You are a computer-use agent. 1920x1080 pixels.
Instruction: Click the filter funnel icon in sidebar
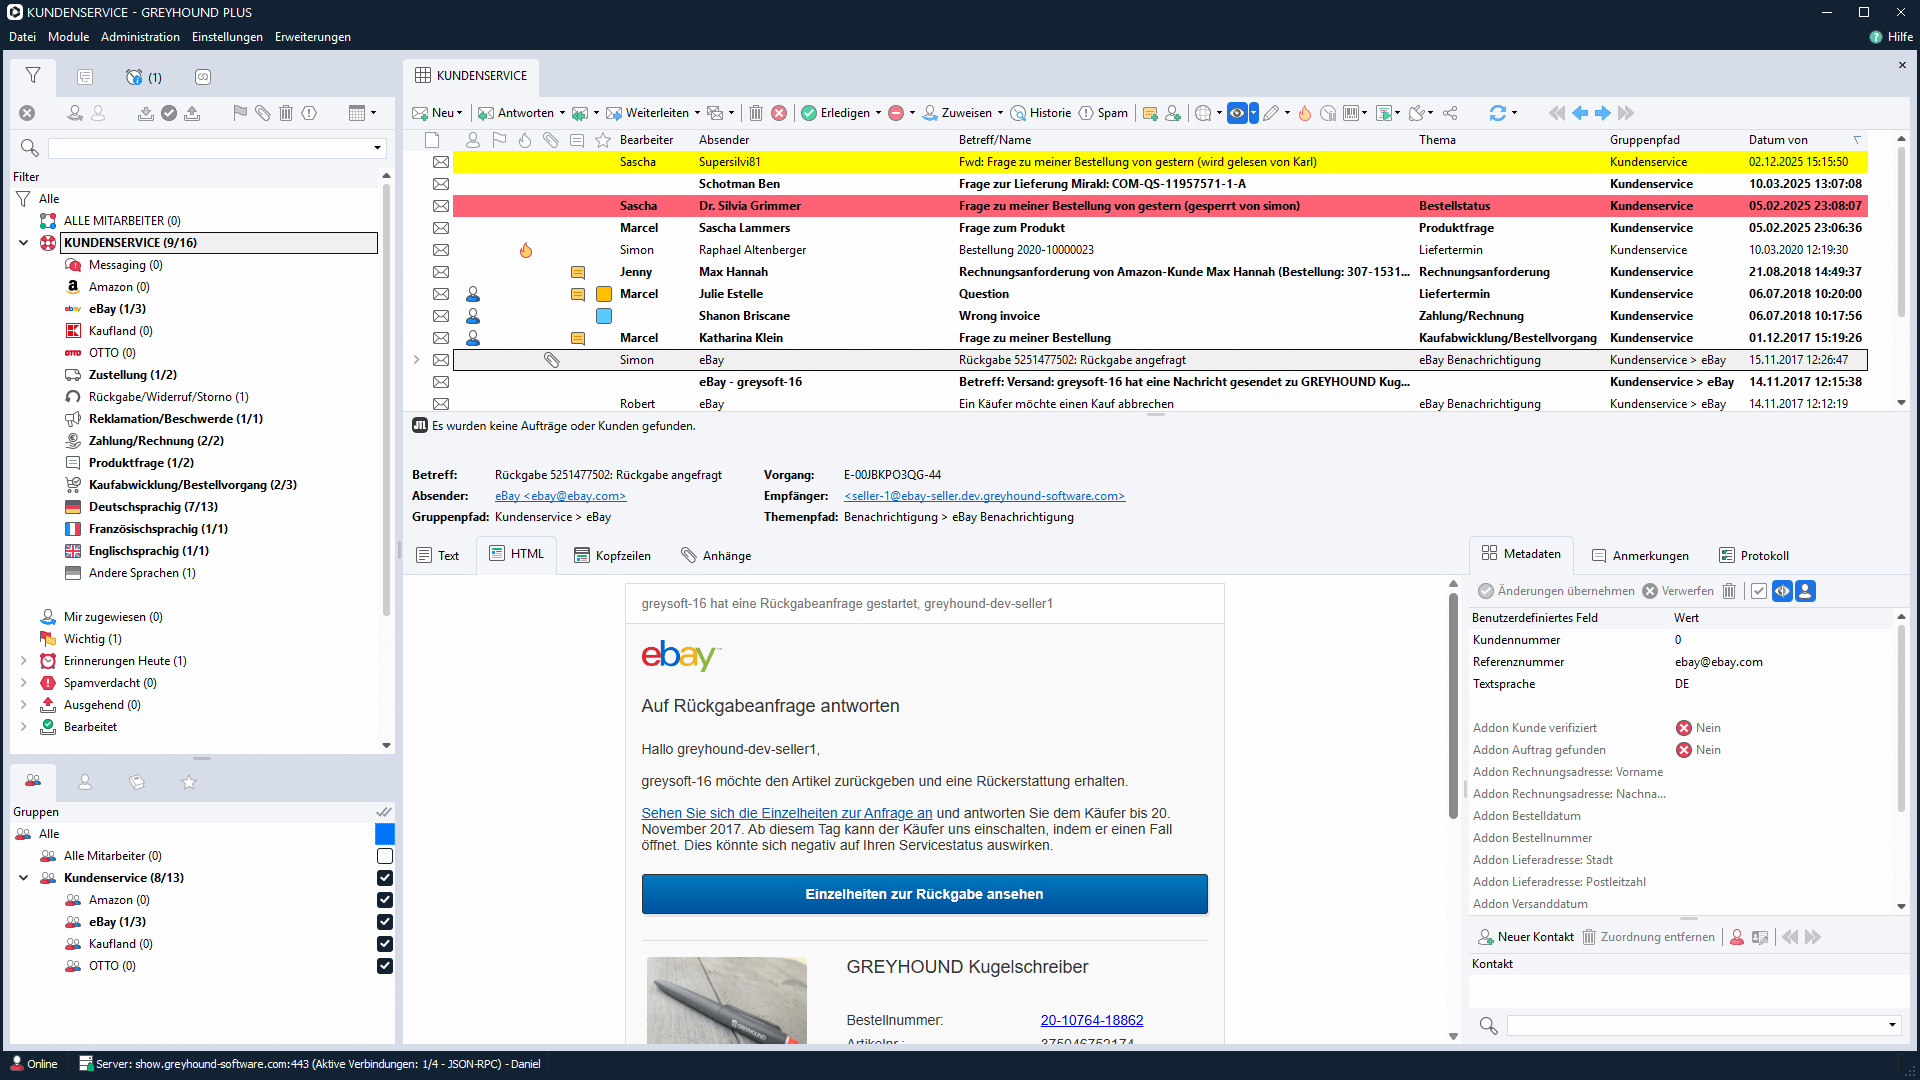click(x=33, y=76)
